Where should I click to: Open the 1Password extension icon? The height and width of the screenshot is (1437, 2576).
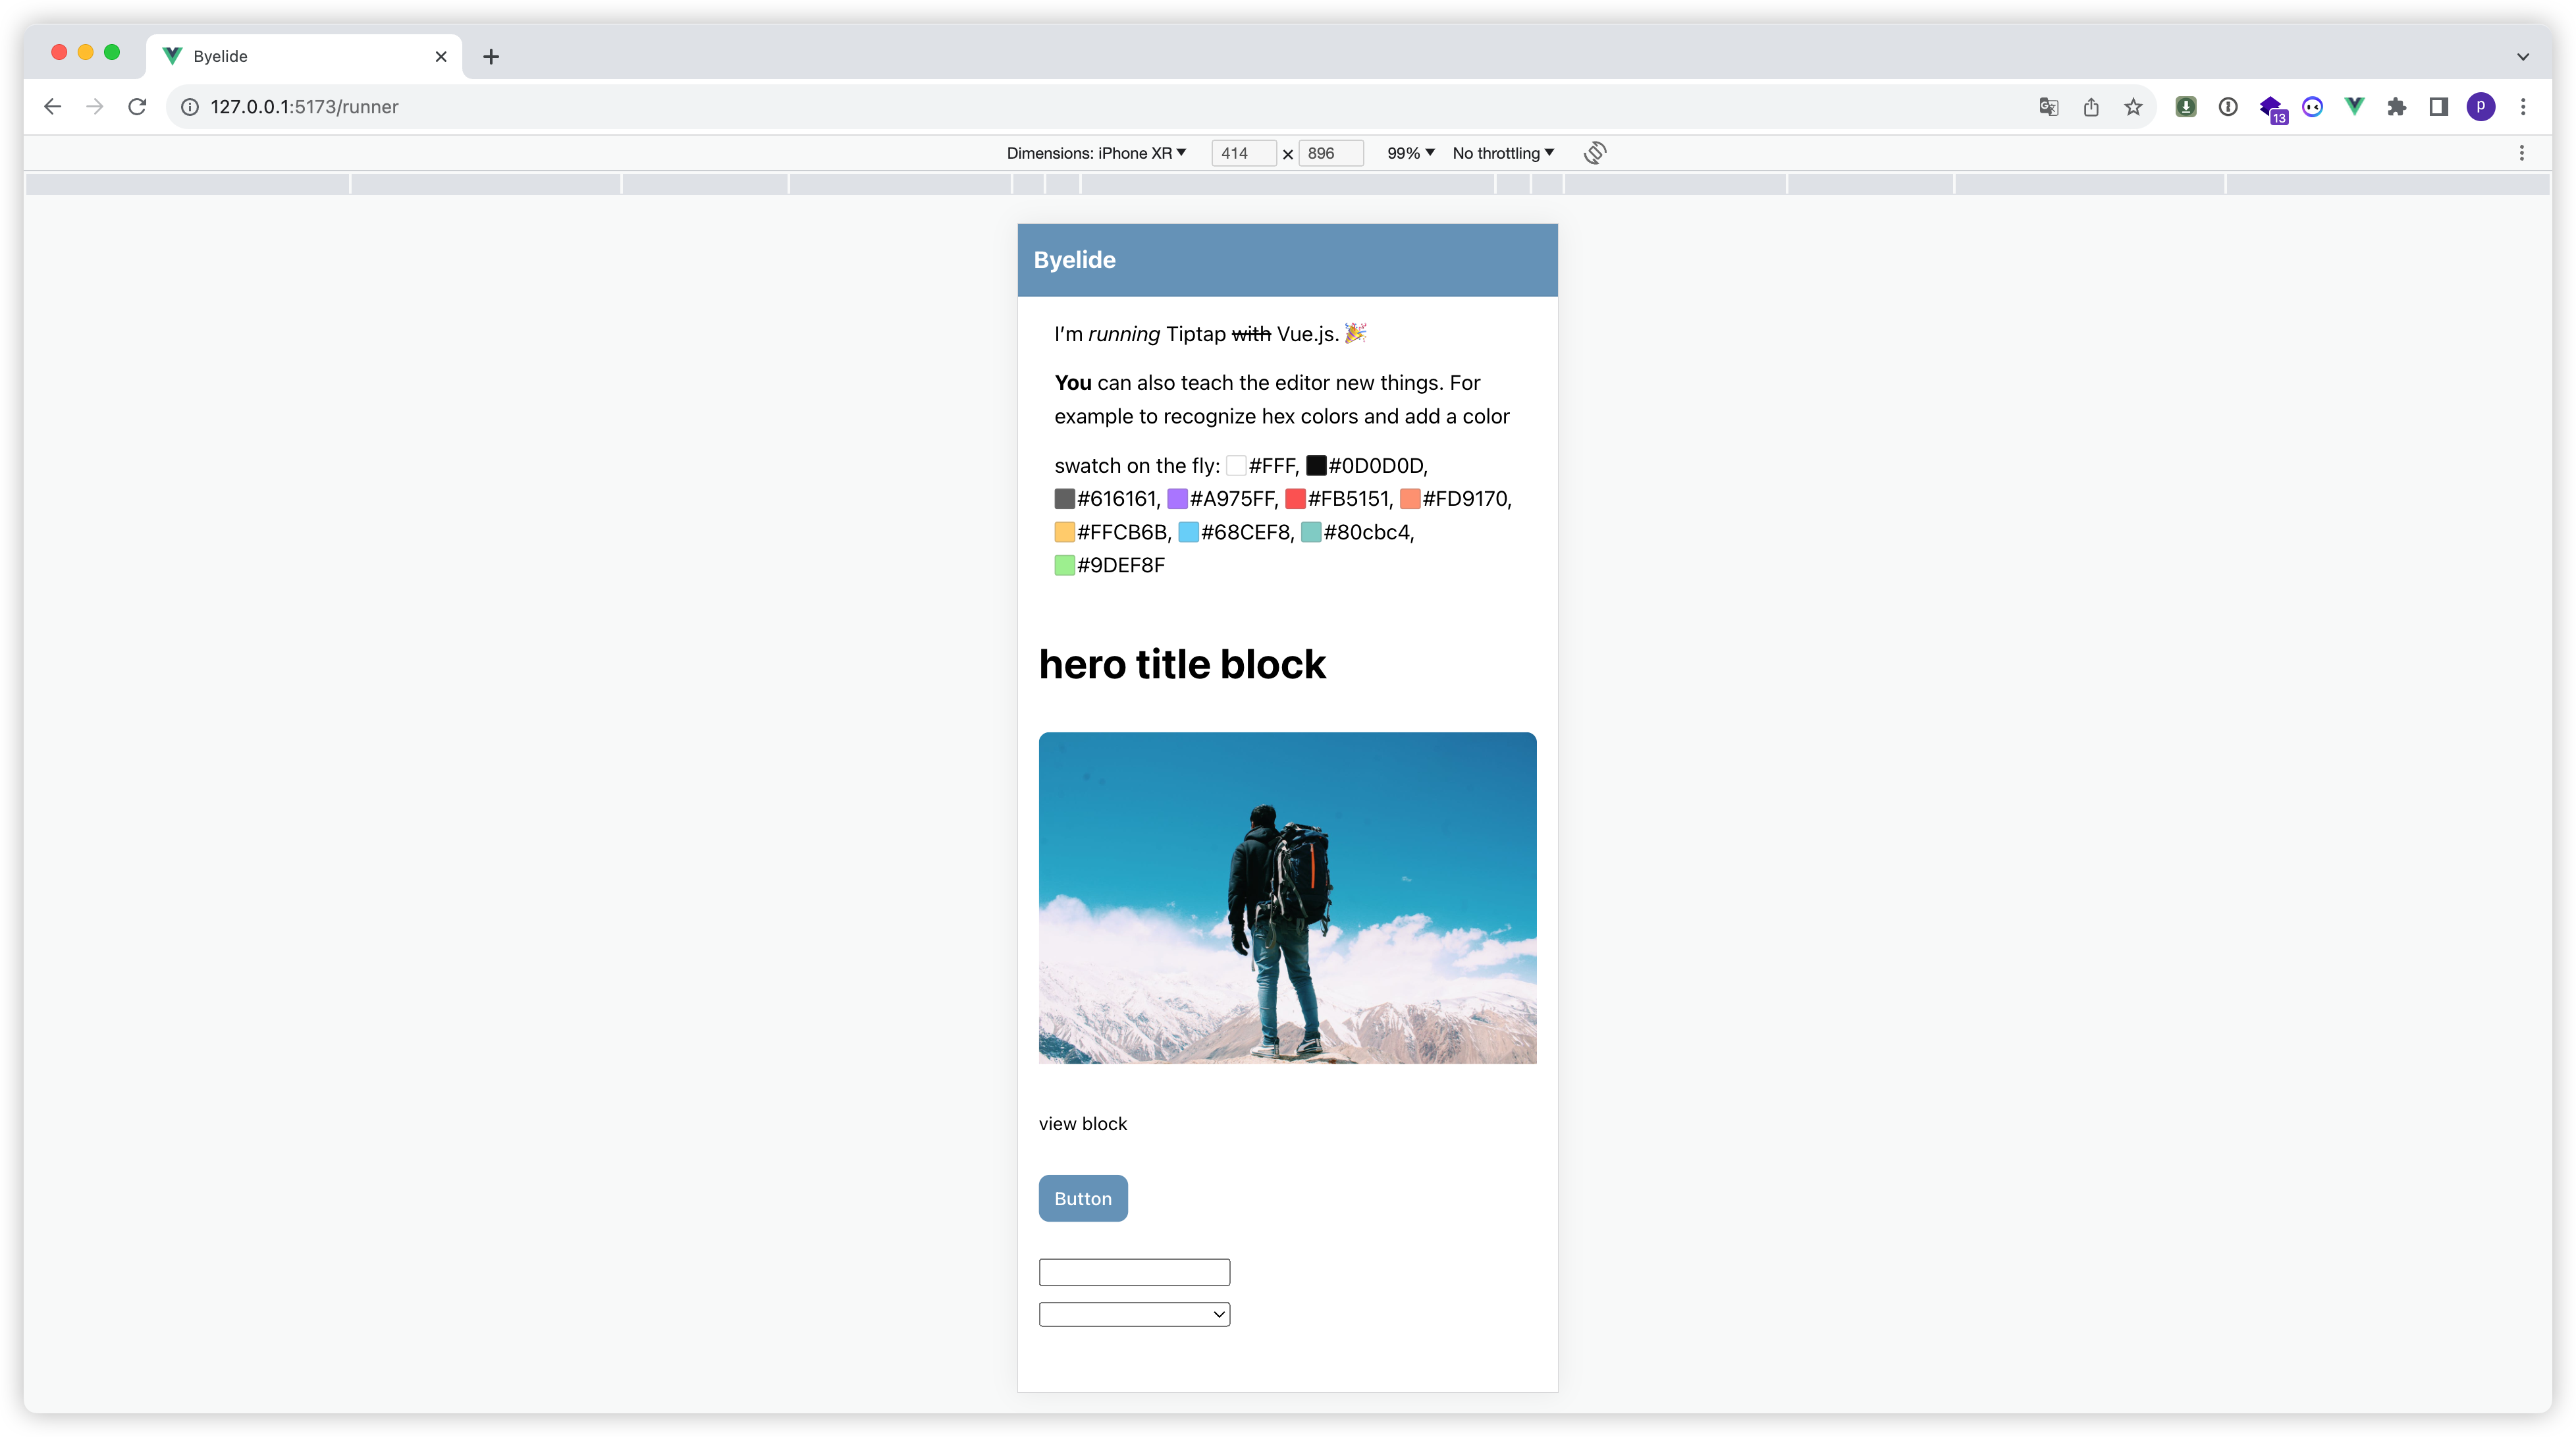(x=2228, y=107)
